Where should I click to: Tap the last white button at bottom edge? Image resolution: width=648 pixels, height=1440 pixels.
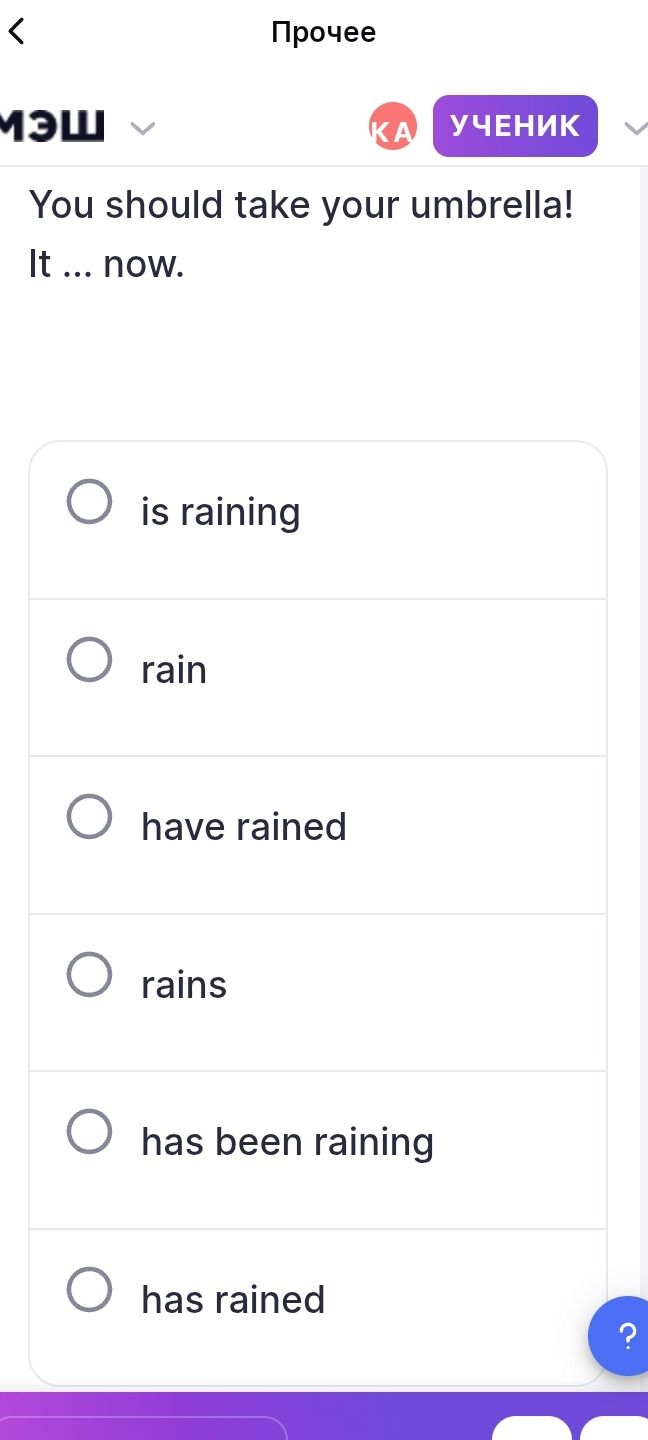click(614, 1428)
